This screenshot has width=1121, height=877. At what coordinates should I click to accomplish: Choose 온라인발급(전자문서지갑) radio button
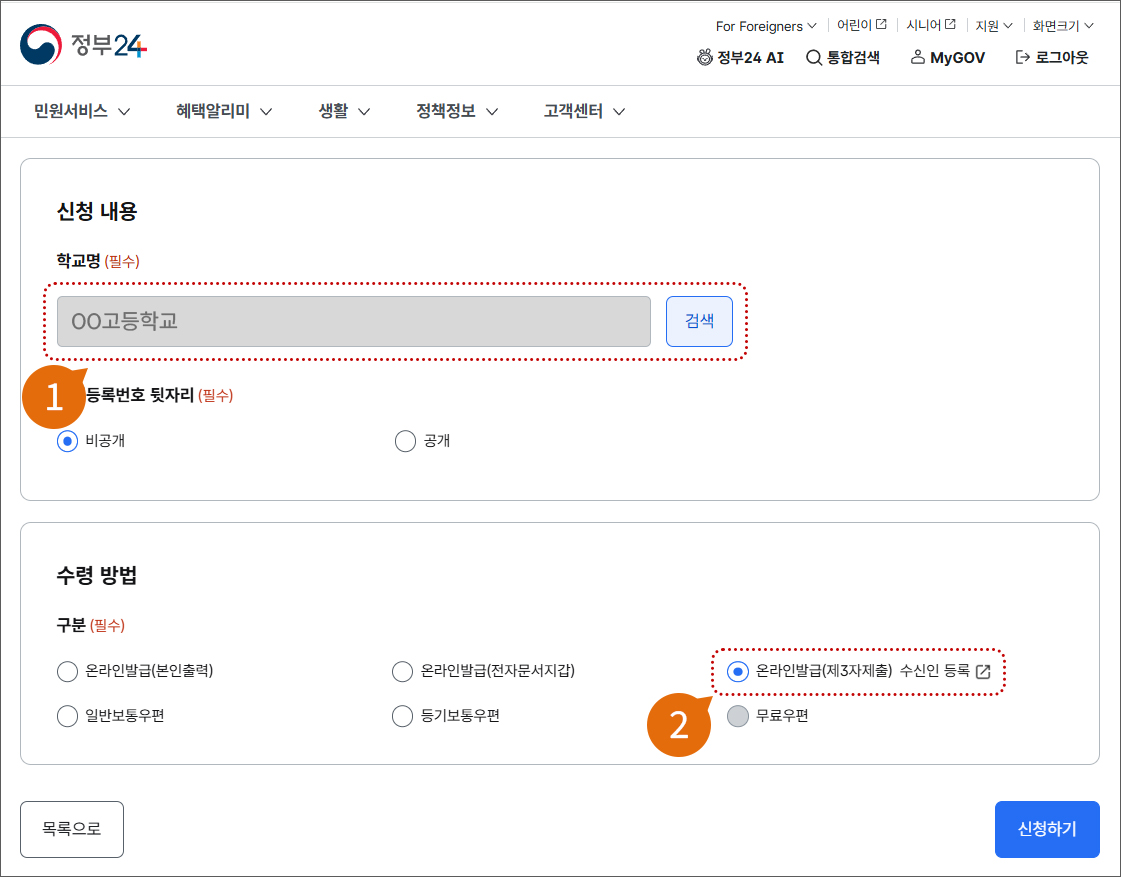point(403,671)
